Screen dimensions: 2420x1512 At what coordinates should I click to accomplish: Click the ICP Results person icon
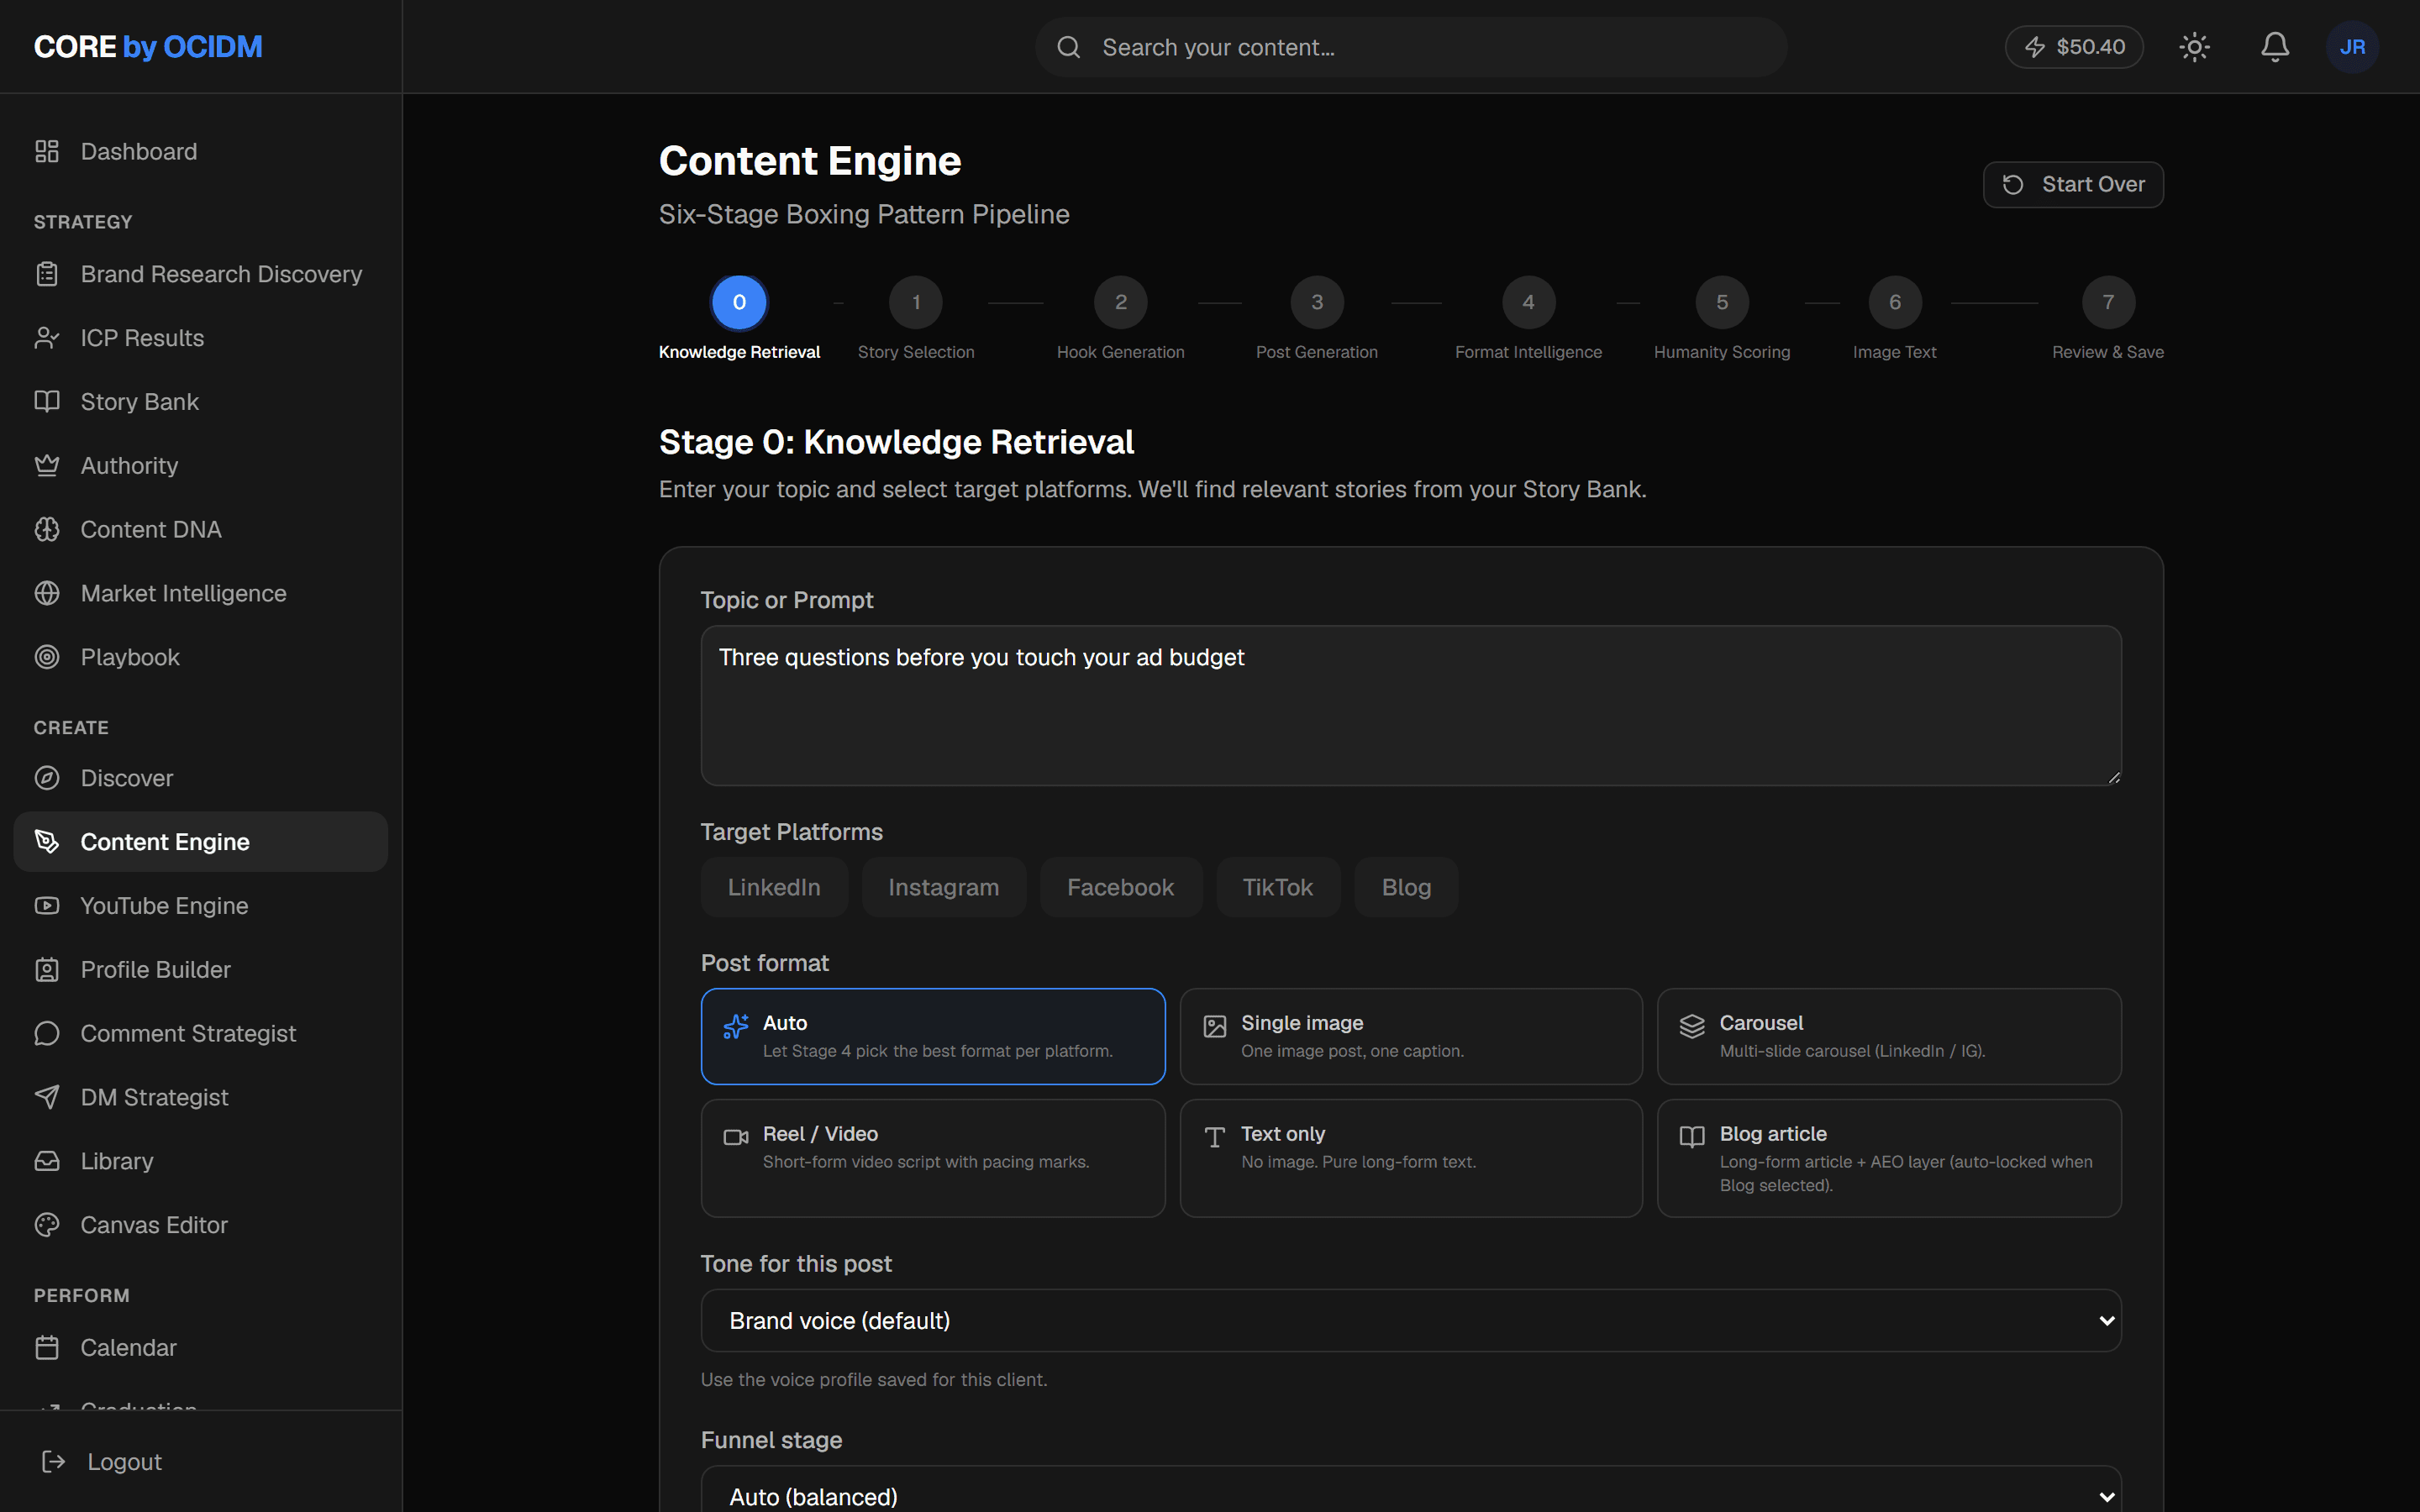point(47,338)
